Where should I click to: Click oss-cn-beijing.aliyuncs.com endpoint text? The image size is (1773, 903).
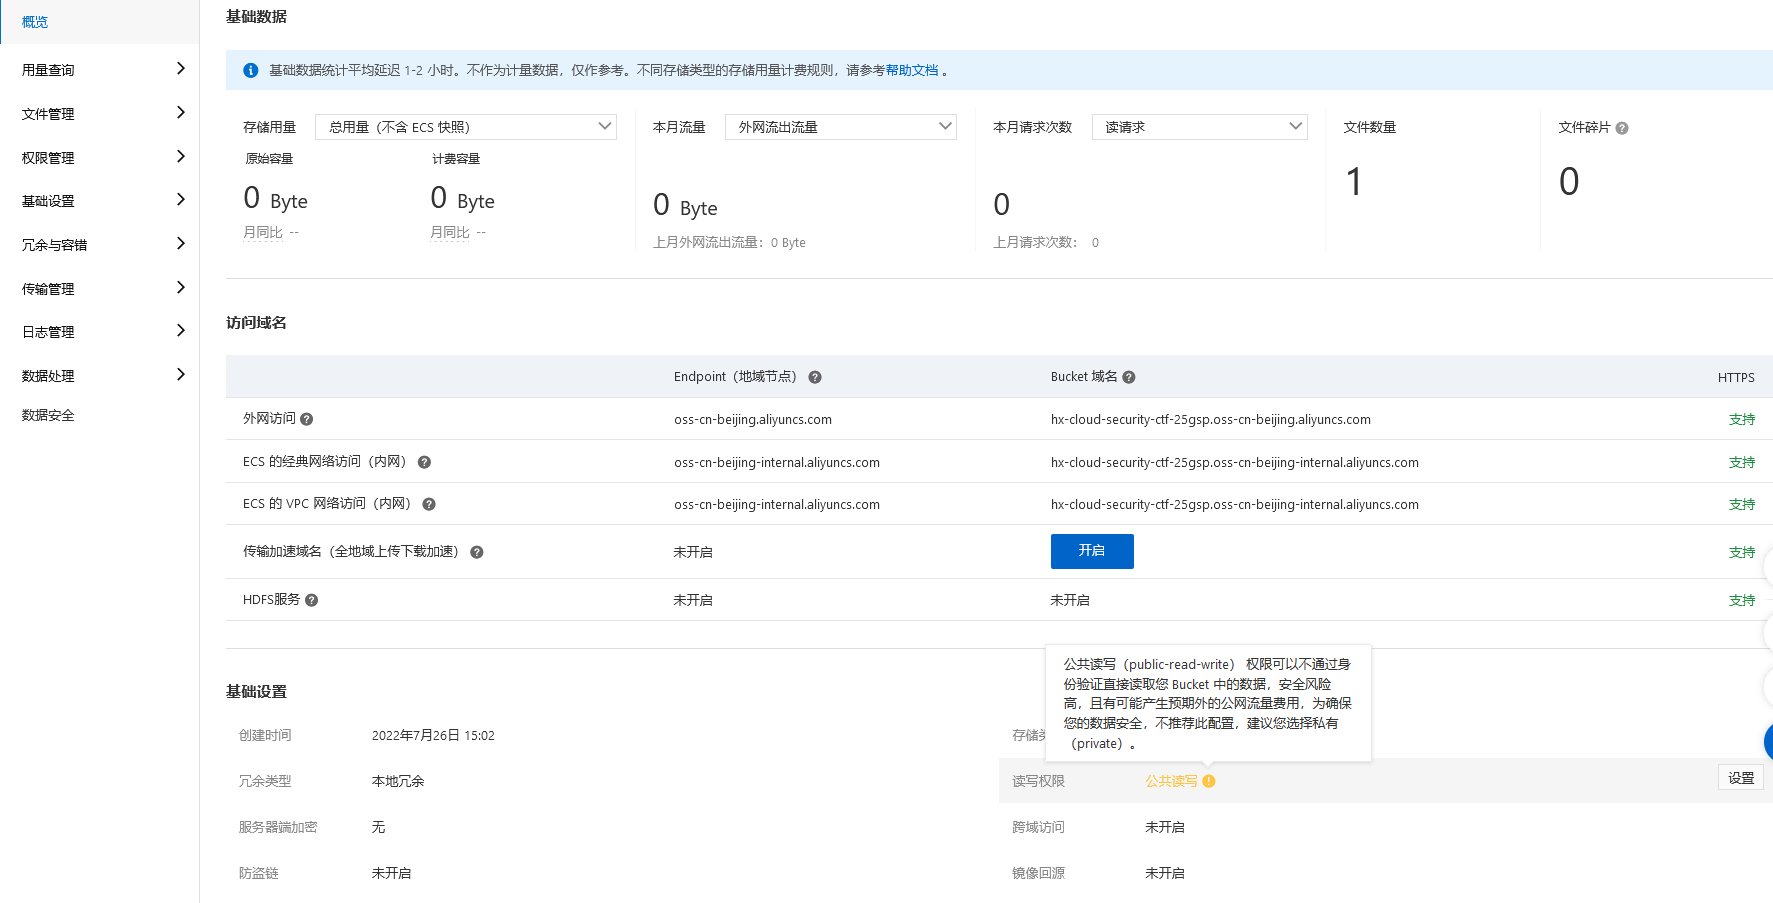[x=753, y=420]
